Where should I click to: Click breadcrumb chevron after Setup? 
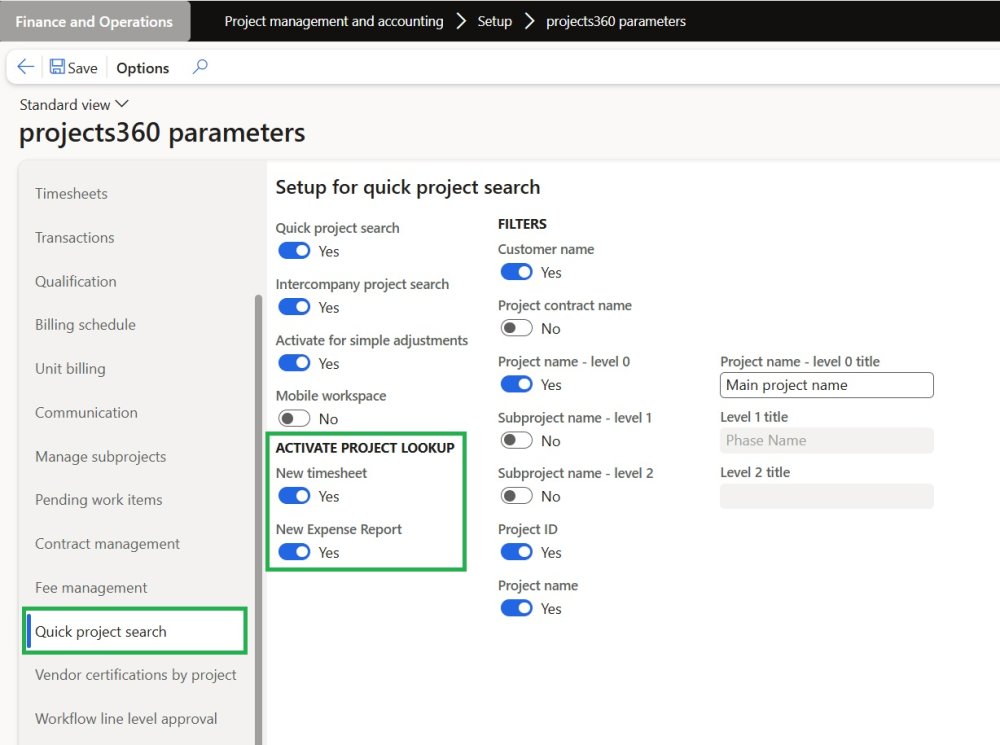[x=529, y=21]
